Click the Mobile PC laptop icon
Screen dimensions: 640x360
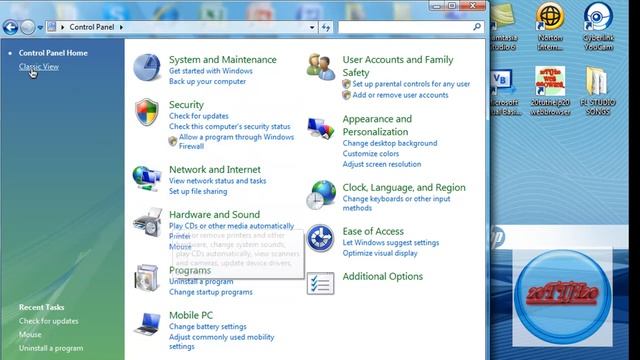point(147,323)
